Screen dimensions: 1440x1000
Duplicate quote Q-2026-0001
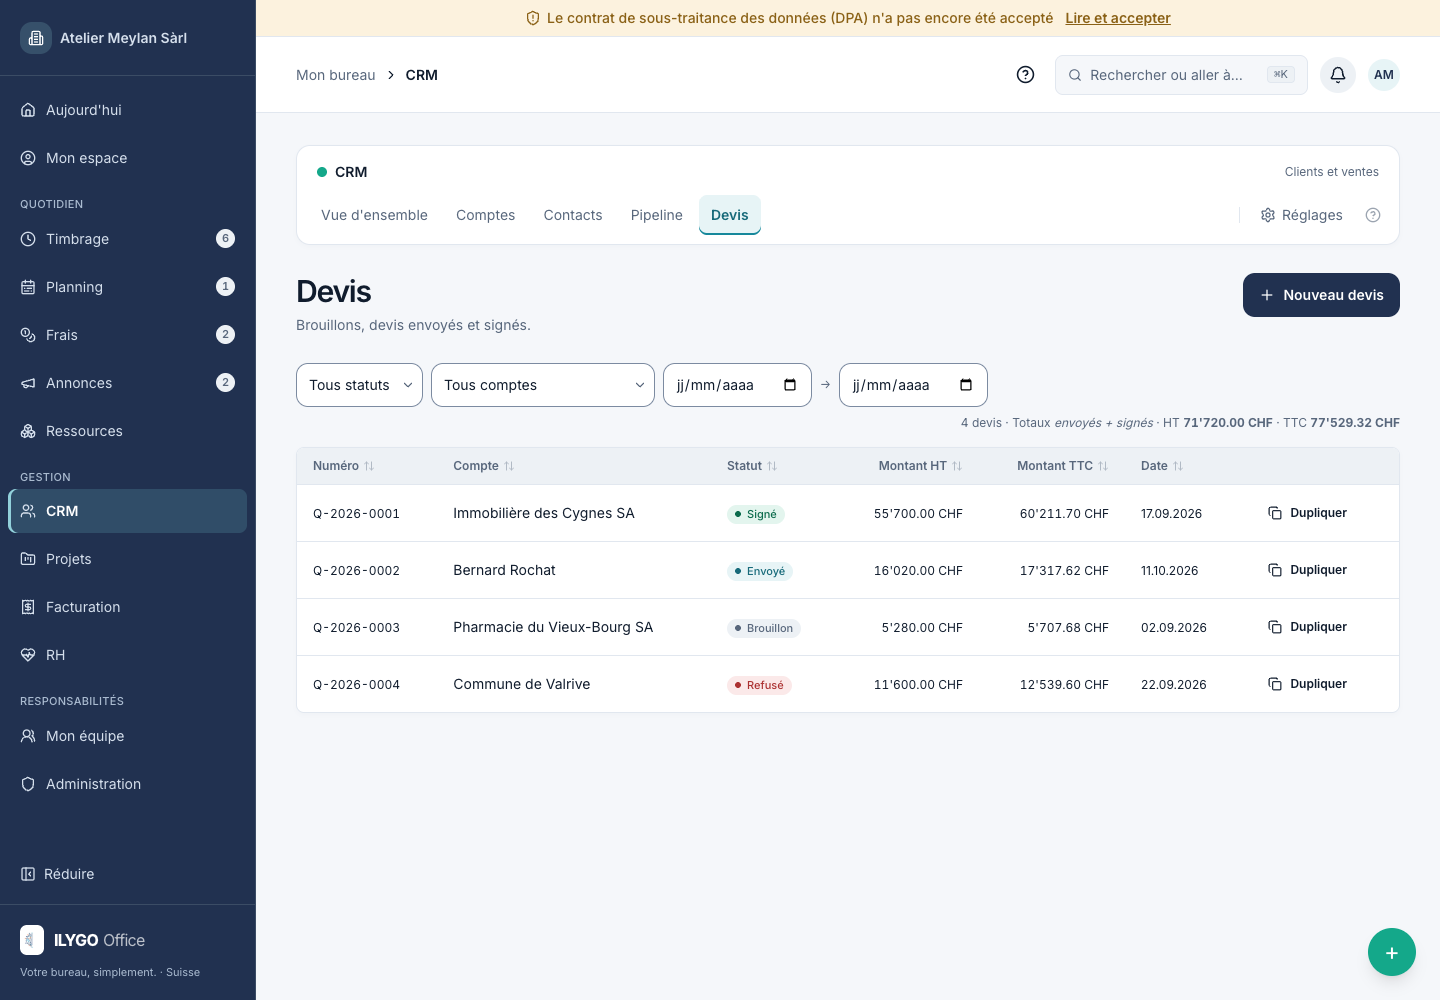pos(1308,513)
